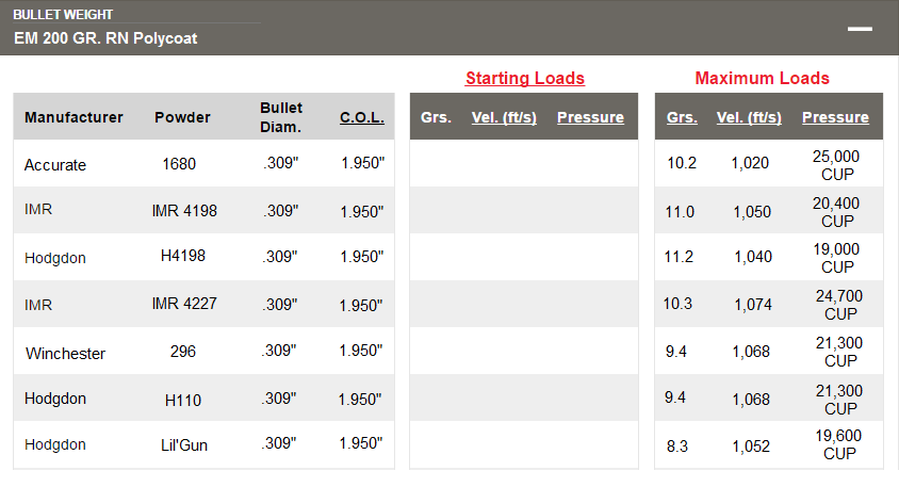Image resolution: width=899 pixels, height=487 pixels.
Task: Click Starting Loads Vel. (ft/s) header
Action: 504,118
